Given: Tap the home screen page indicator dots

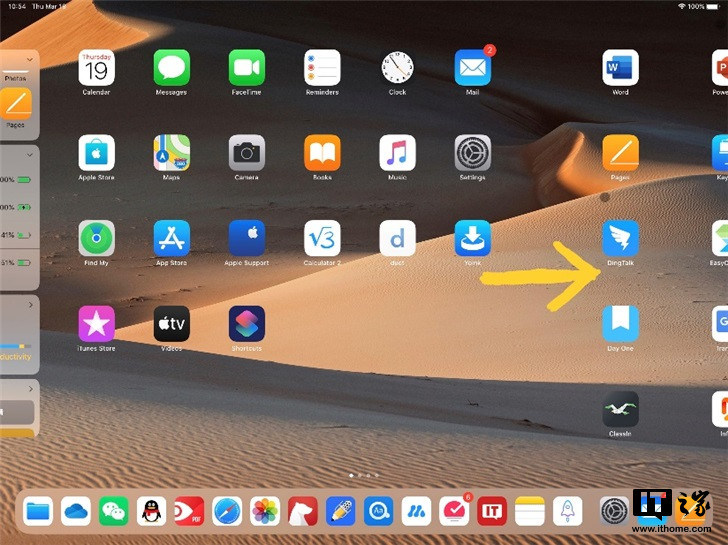Looking at the screenshot, I should pos(364,475).
